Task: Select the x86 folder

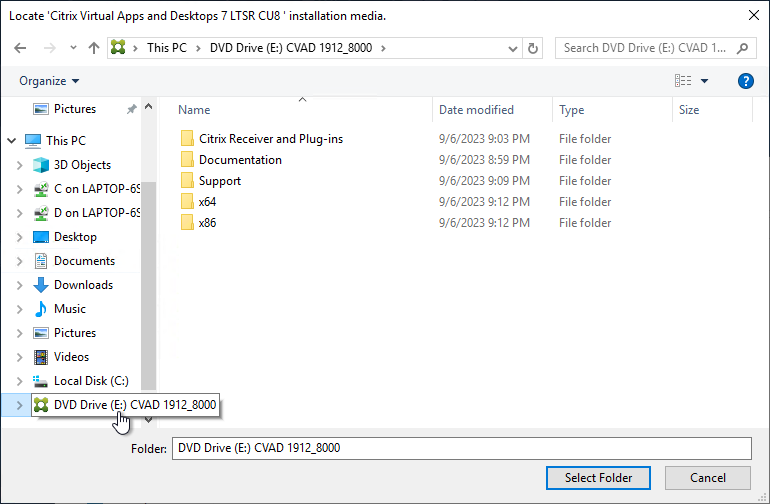Action: click(207, 223)
